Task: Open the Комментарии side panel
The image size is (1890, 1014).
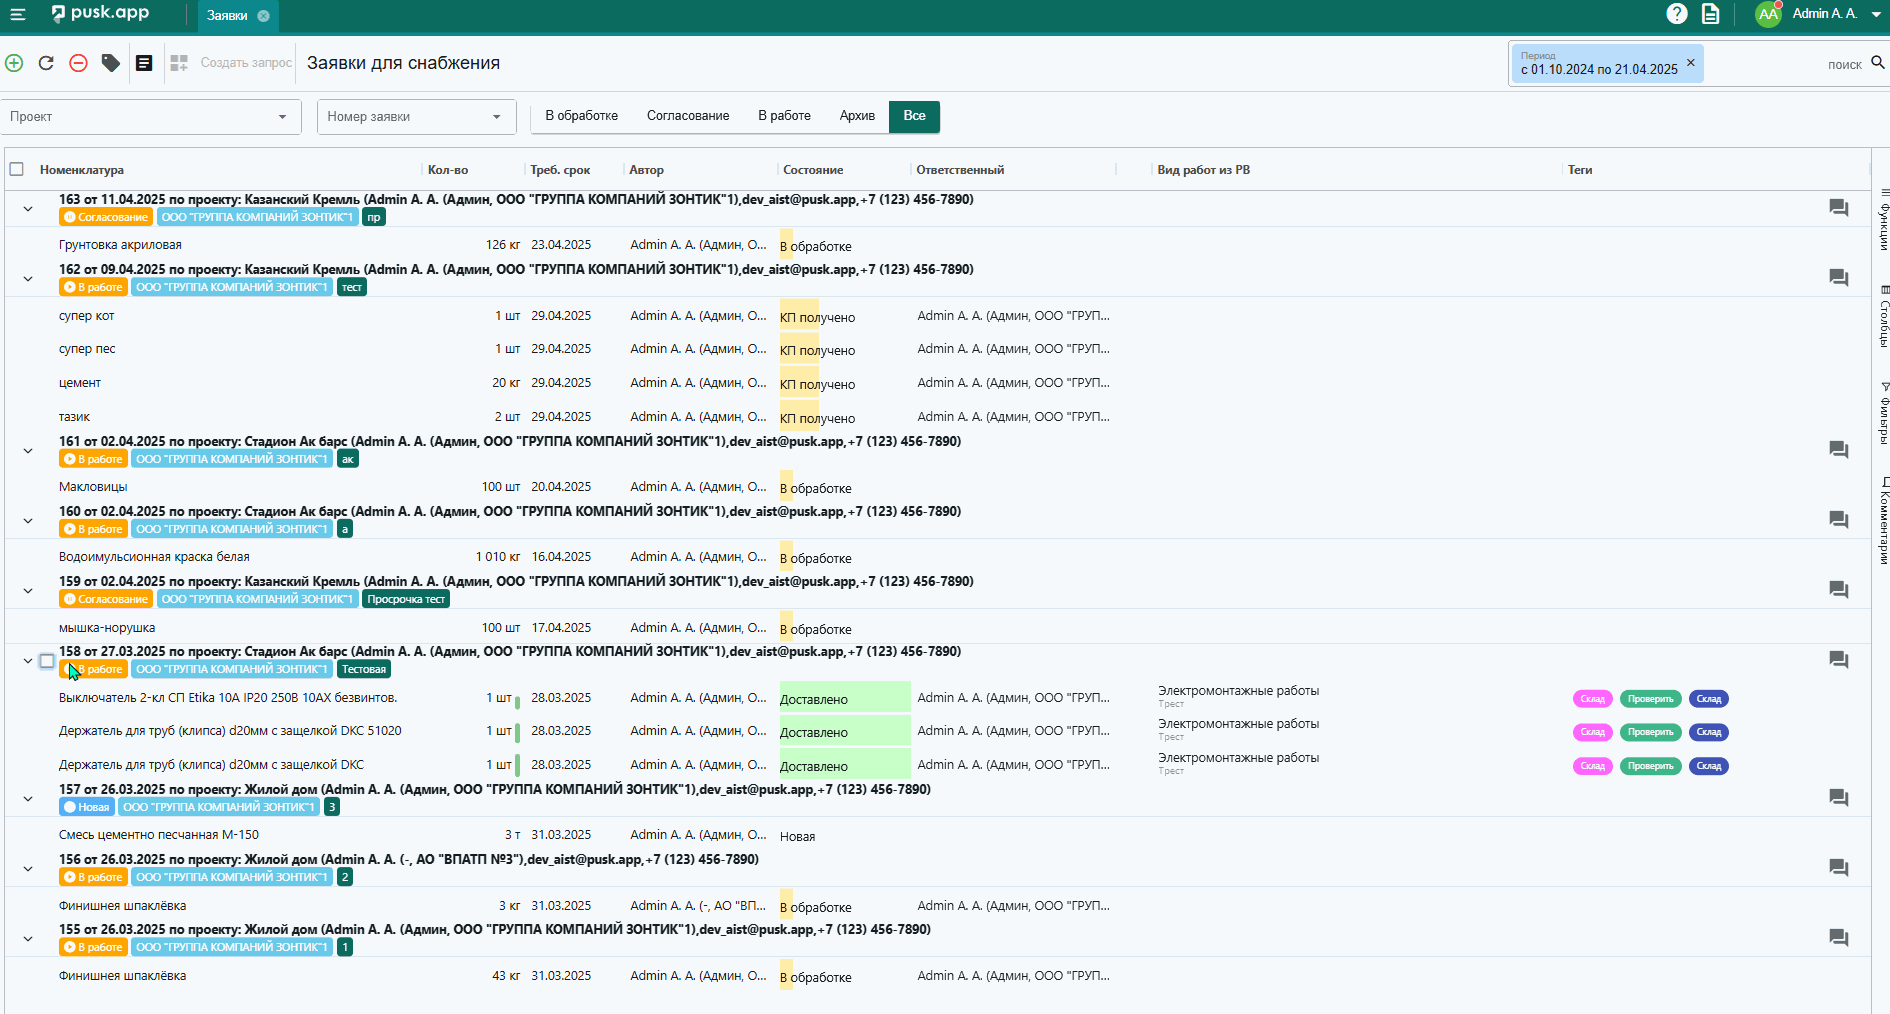Action: point(1884,521)
